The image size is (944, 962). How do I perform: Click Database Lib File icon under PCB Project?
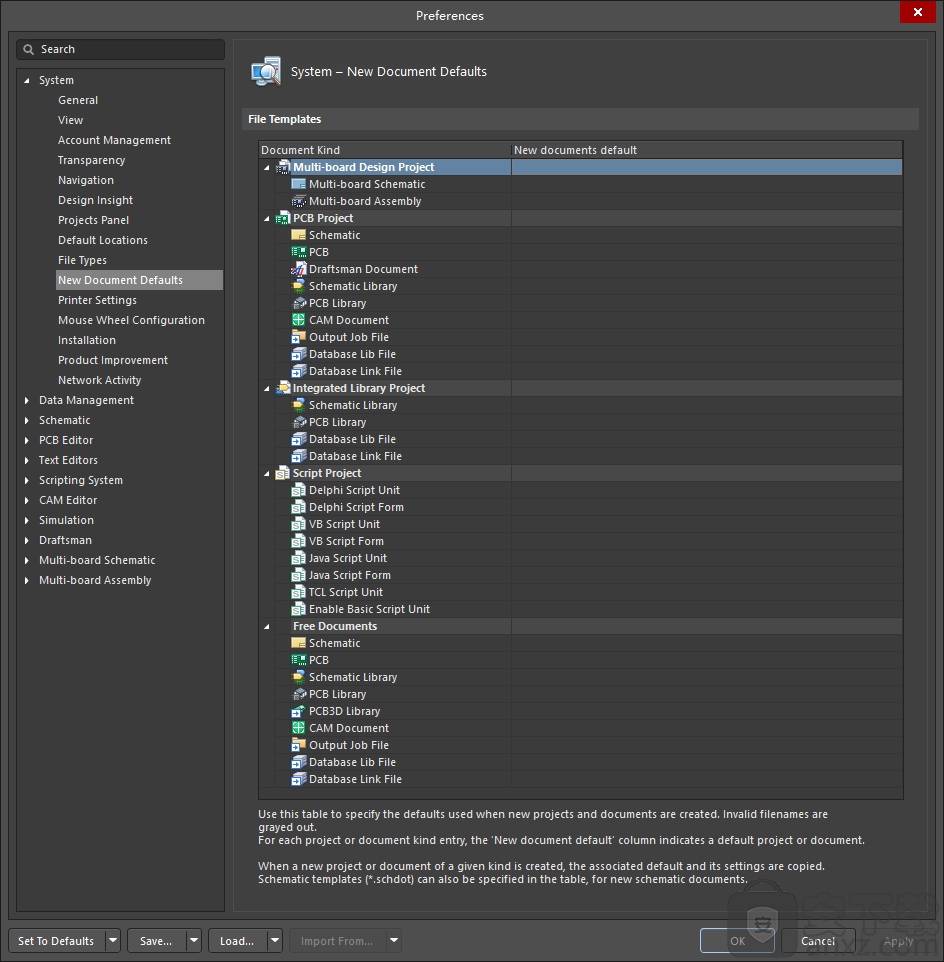coord(298,354)
